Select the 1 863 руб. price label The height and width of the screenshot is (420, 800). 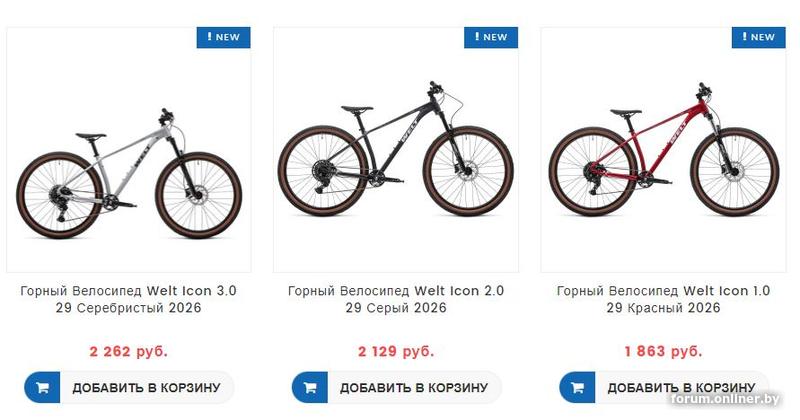[663, 351]
